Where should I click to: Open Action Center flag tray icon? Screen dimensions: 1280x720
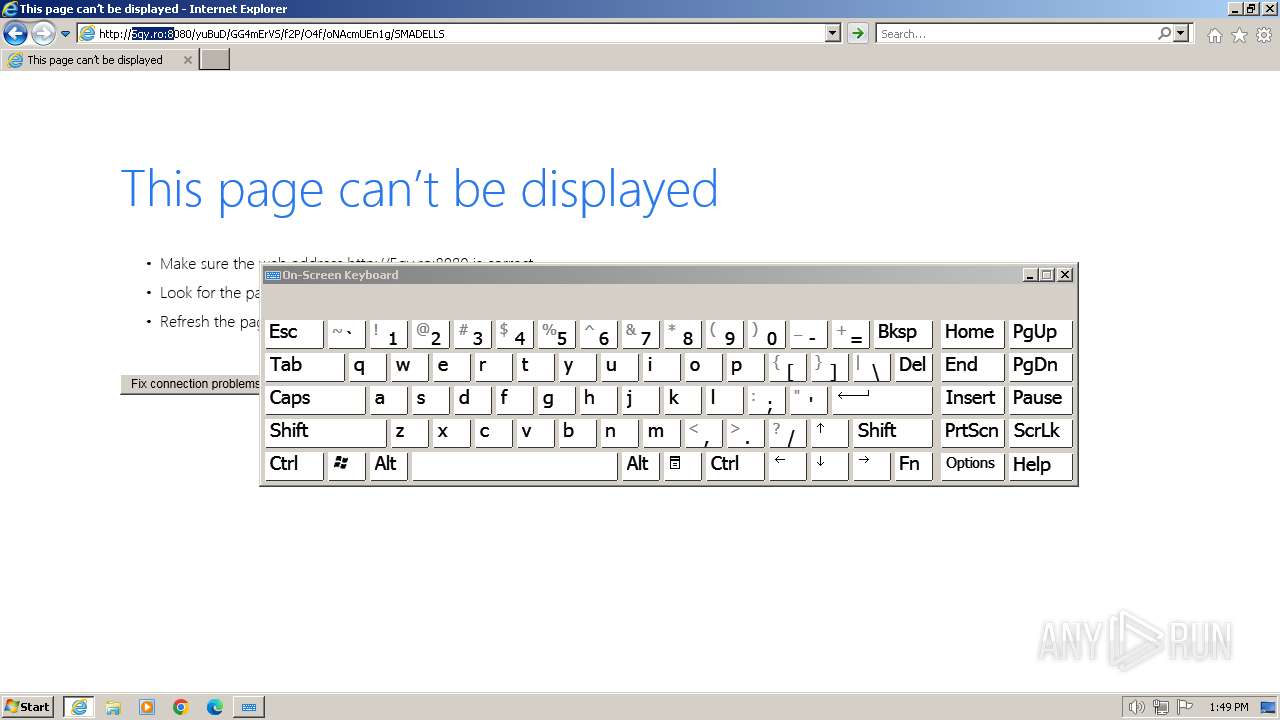[x=1185, y=707]
